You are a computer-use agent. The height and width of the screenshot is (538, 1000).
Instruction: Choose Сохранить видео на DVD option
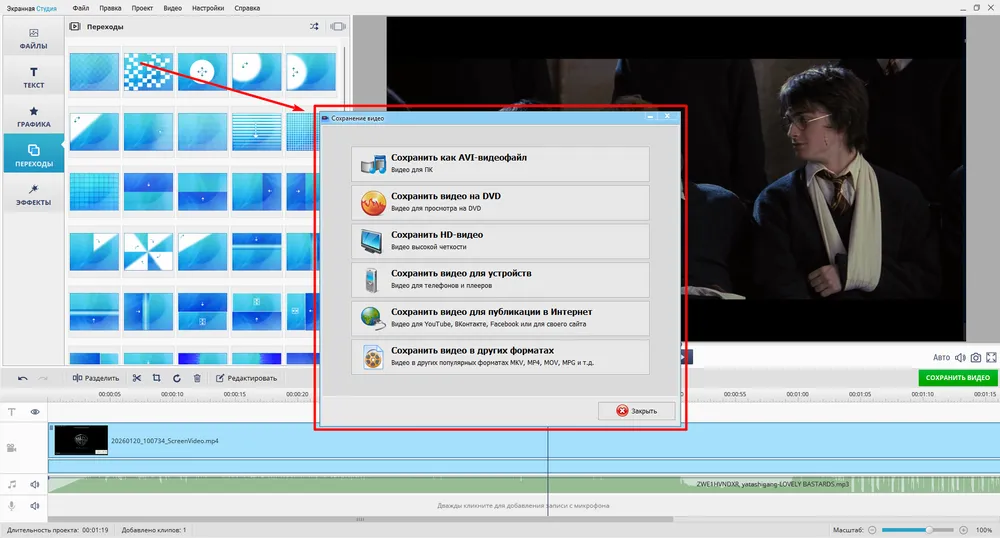(x=500, y=202)
